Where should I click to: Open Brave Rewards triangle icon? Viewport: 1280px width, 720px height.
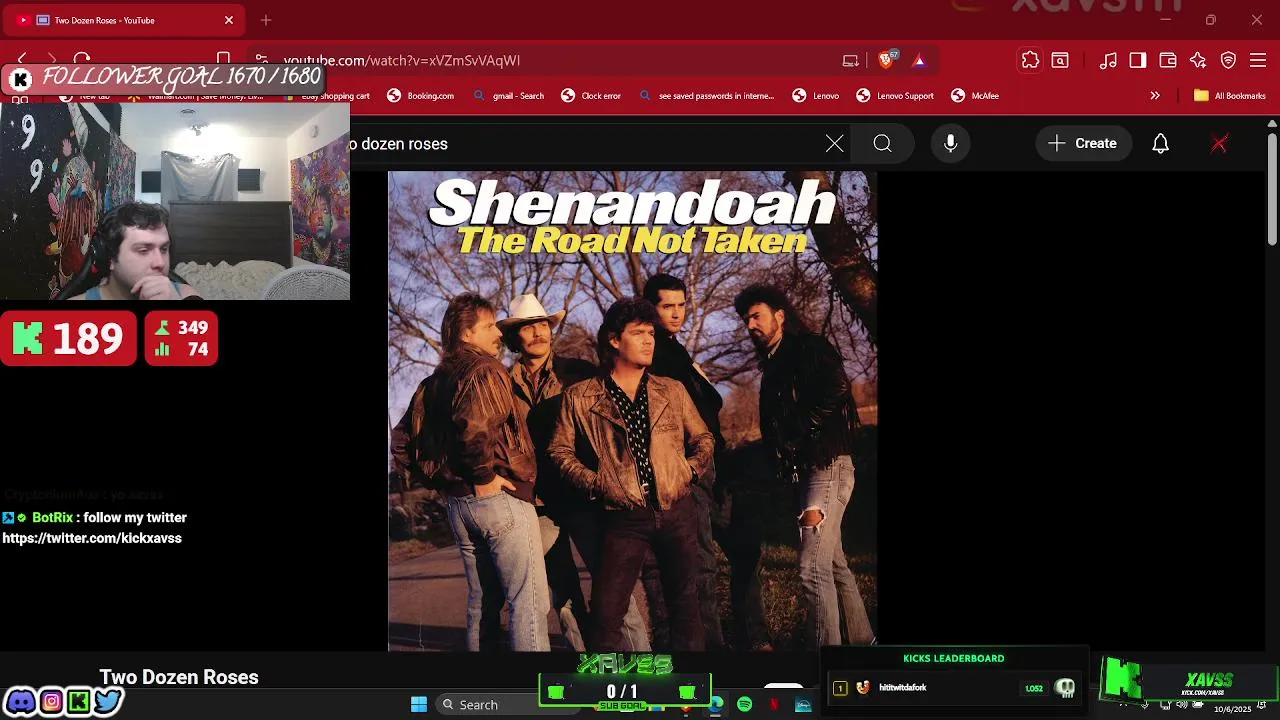pos(919,61)
